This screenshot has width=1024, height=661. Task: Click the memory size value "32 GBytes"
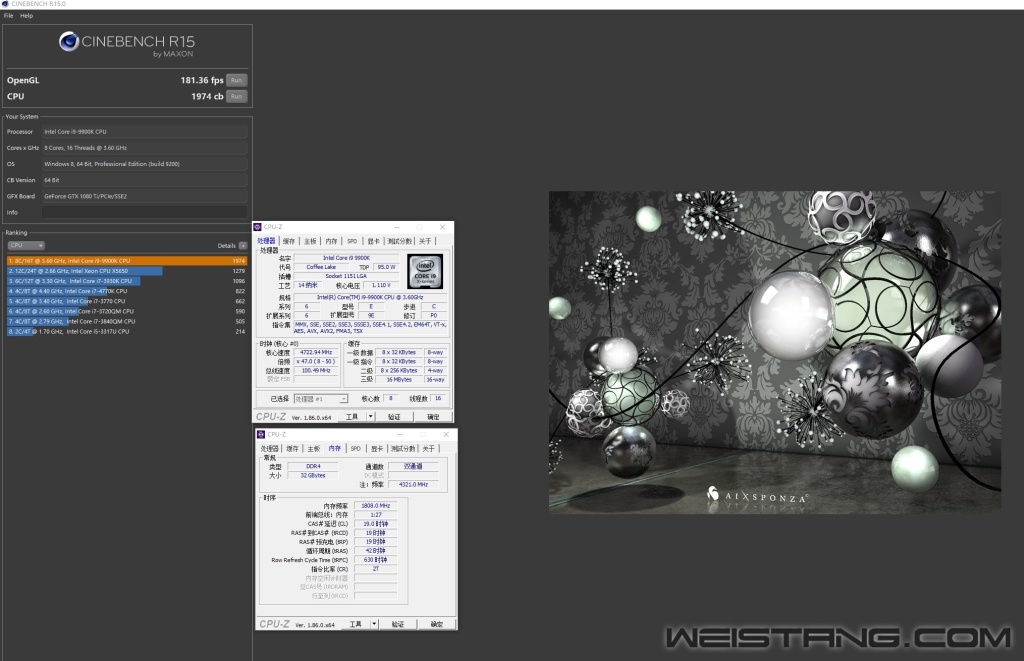[x=313, y=476]
